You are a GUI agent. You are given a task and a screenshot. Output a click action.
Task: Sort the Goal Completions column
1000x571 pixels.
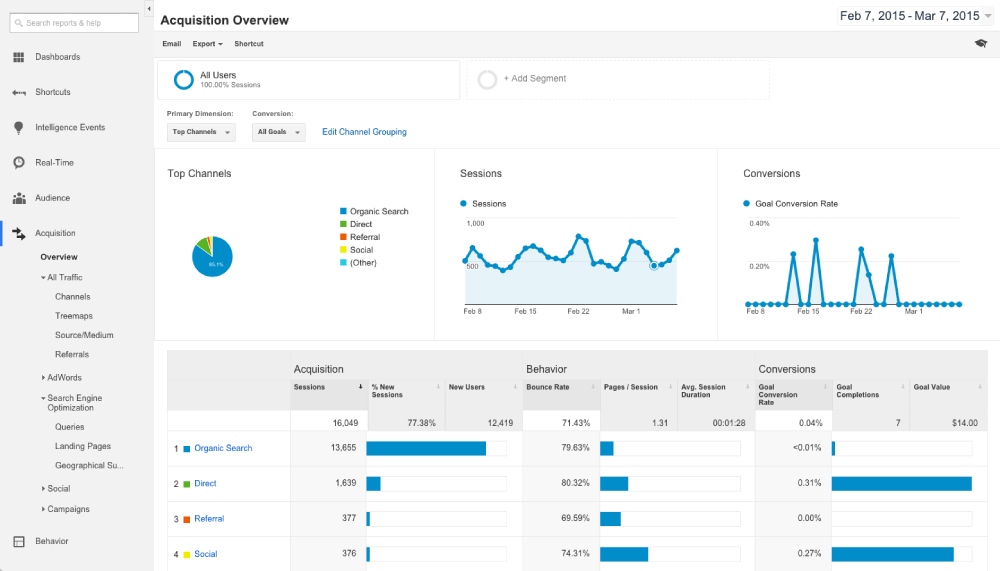click(903, 387)
